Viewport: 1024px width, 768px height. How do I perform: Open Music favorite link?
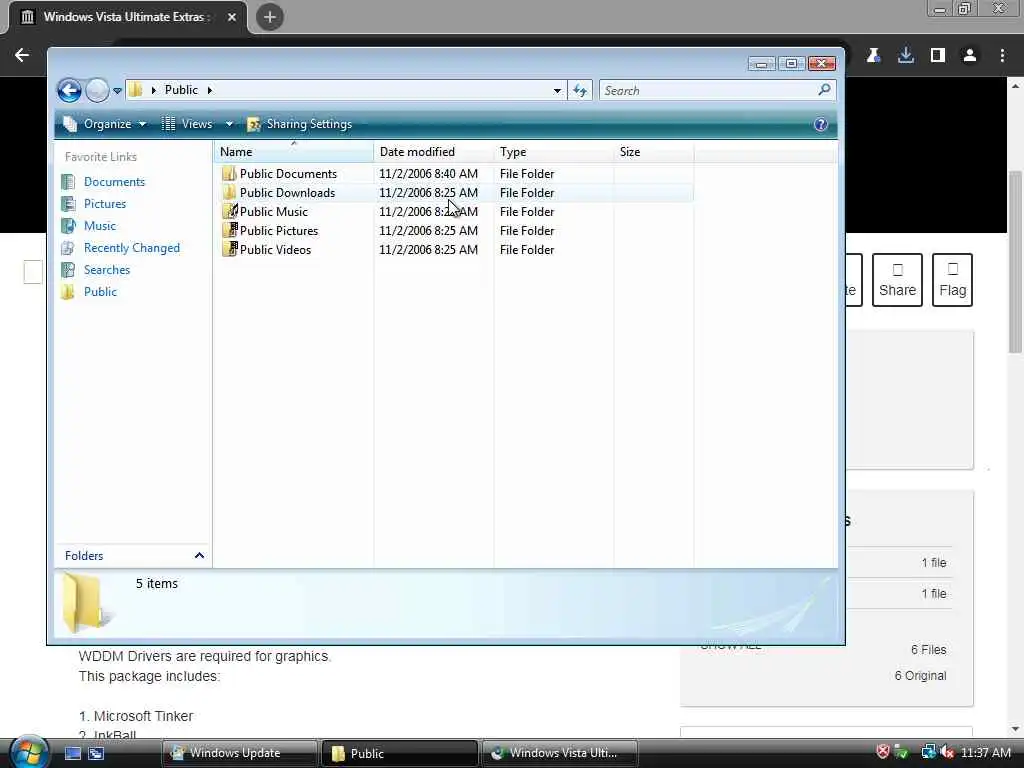99,226
